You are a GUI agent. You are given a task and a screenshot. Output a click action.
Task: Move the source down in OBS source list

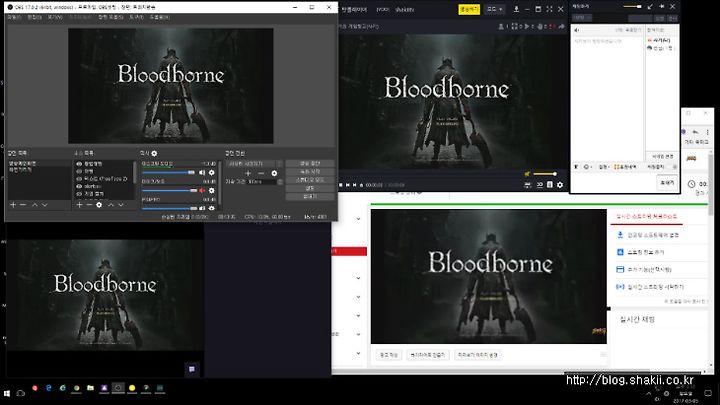(x=121, y=205)
